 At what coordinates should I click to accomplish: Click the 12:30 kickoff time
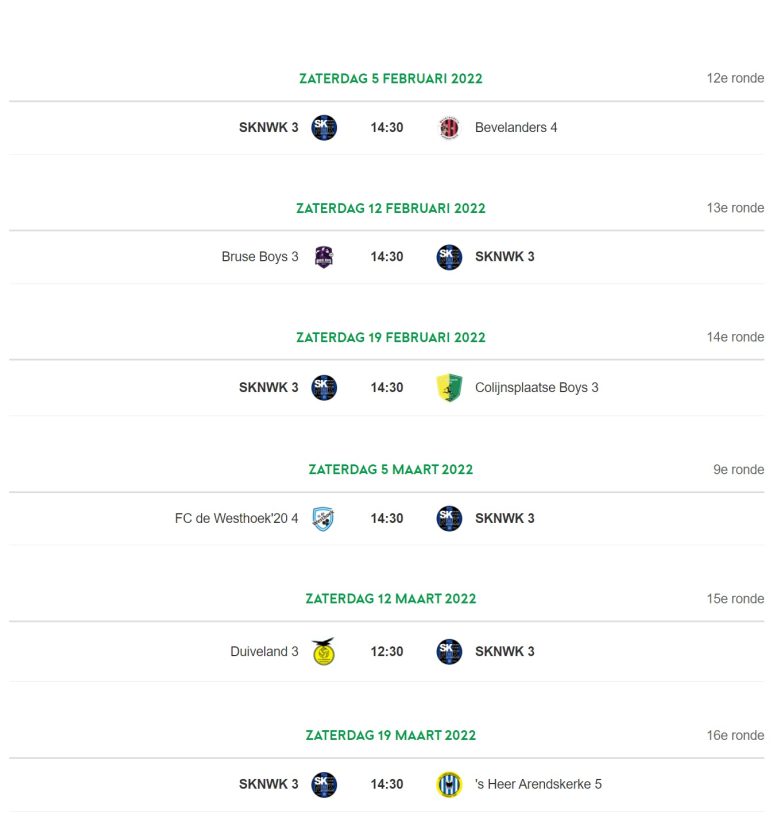[x=387, y=652]
